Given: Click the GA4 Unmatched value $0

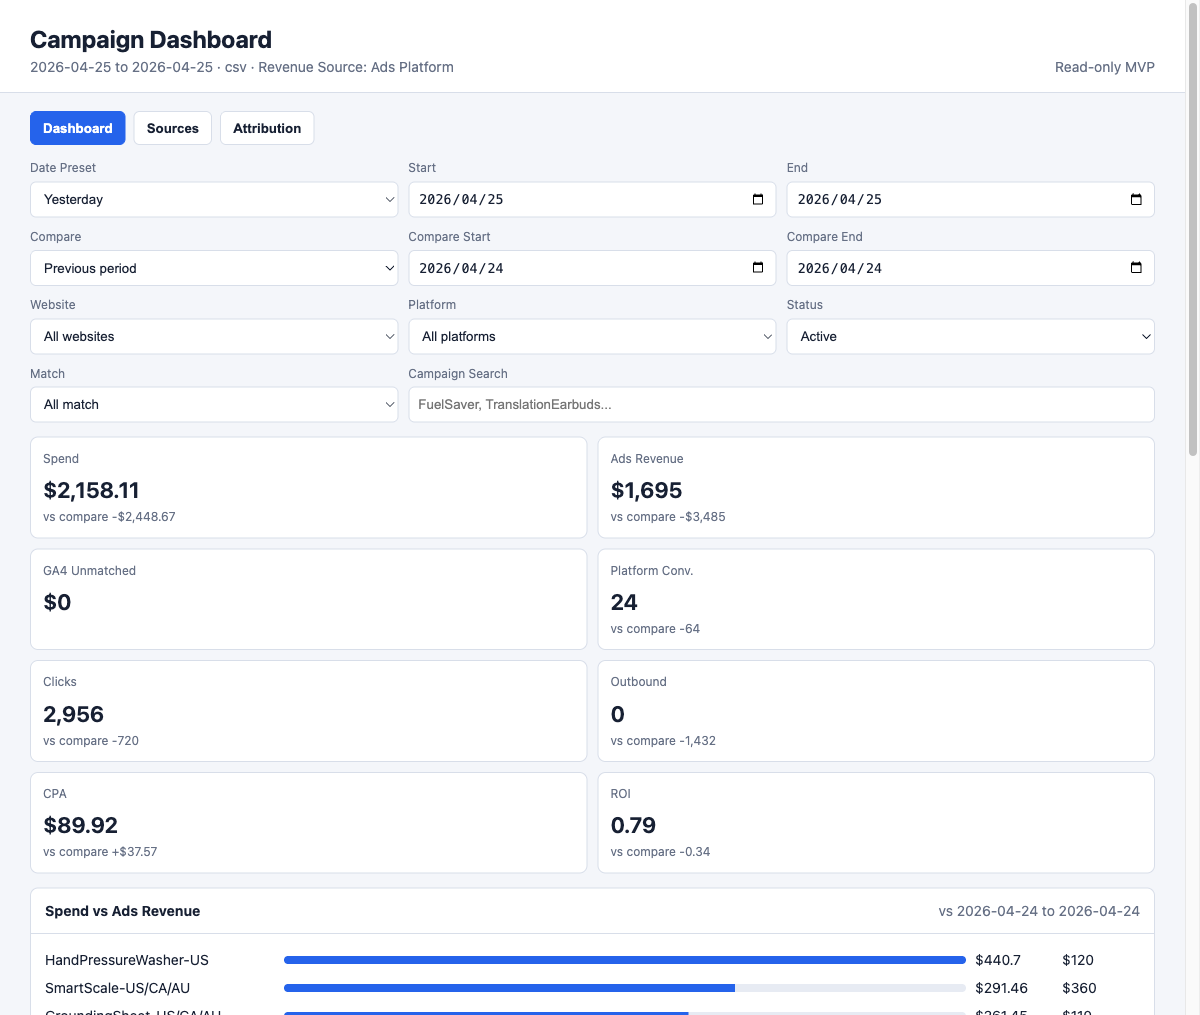Looking at the screenshot, I should tap(57, 602).
